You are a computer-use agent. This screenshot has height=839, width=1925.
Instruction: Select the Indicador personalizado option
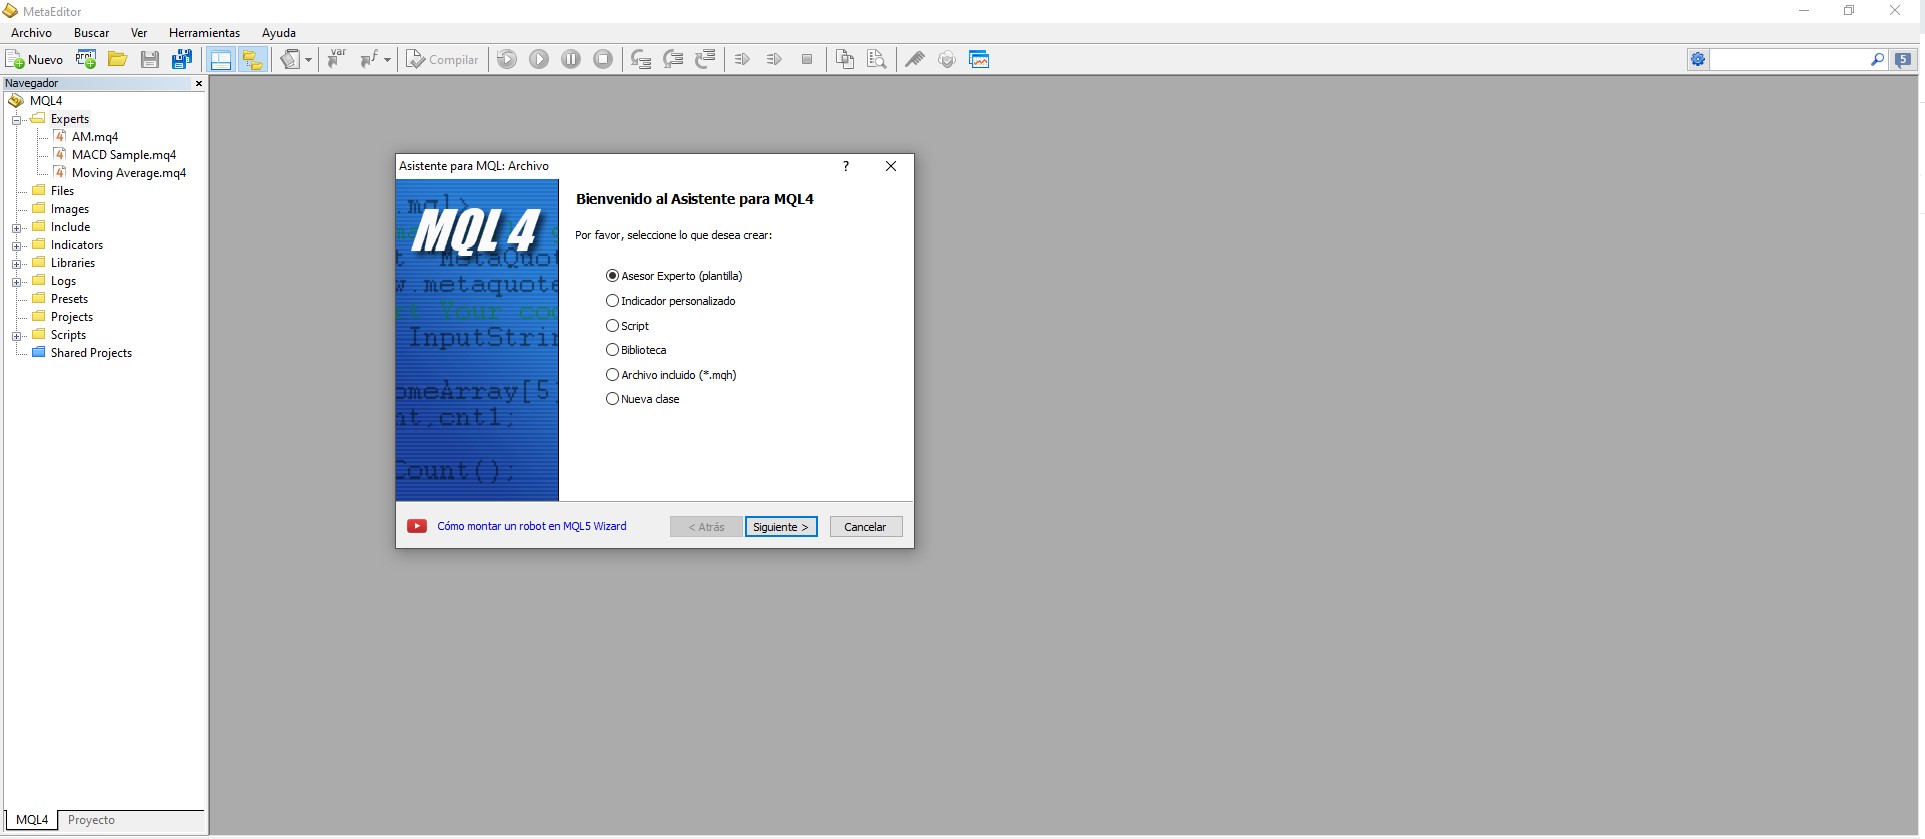612,301
